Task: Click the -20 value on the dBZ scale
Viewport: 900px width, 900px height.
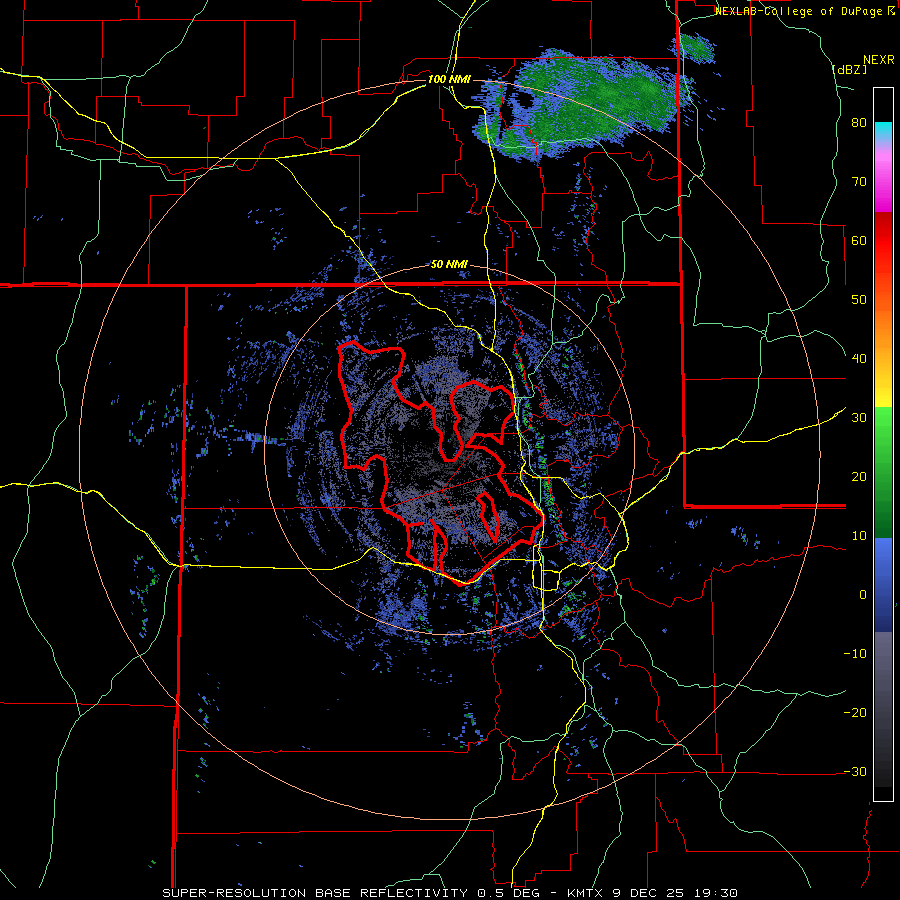Action: point(855,713)
